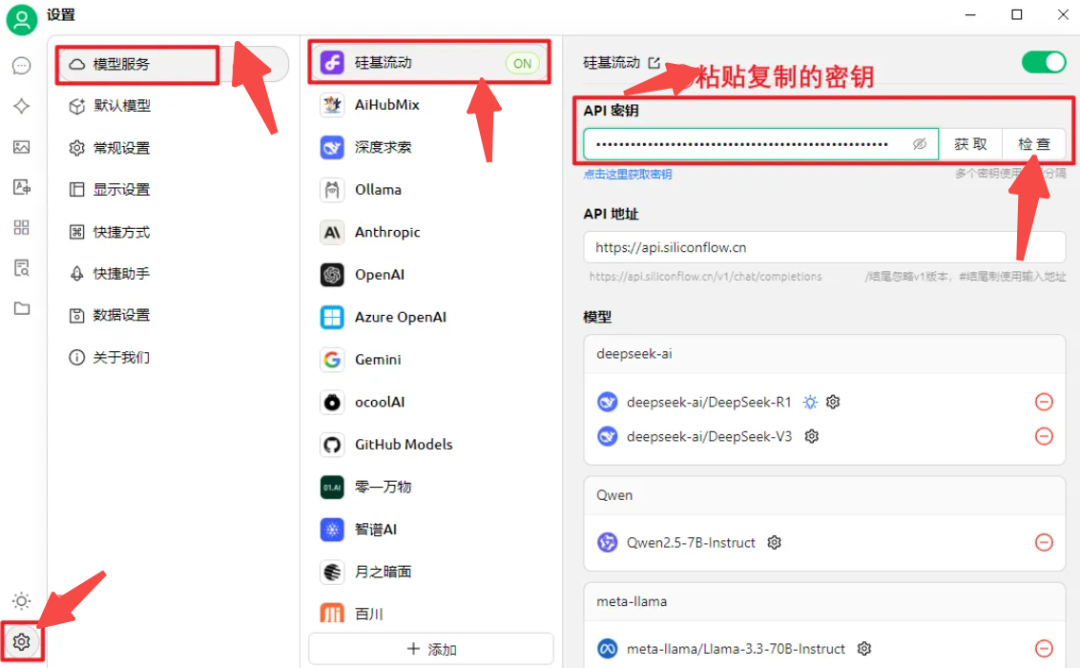The image size is (1080, 668).
Task: Open the chat assistant sidebar icon
Action: pyautogui.click(x=21, y=65)
